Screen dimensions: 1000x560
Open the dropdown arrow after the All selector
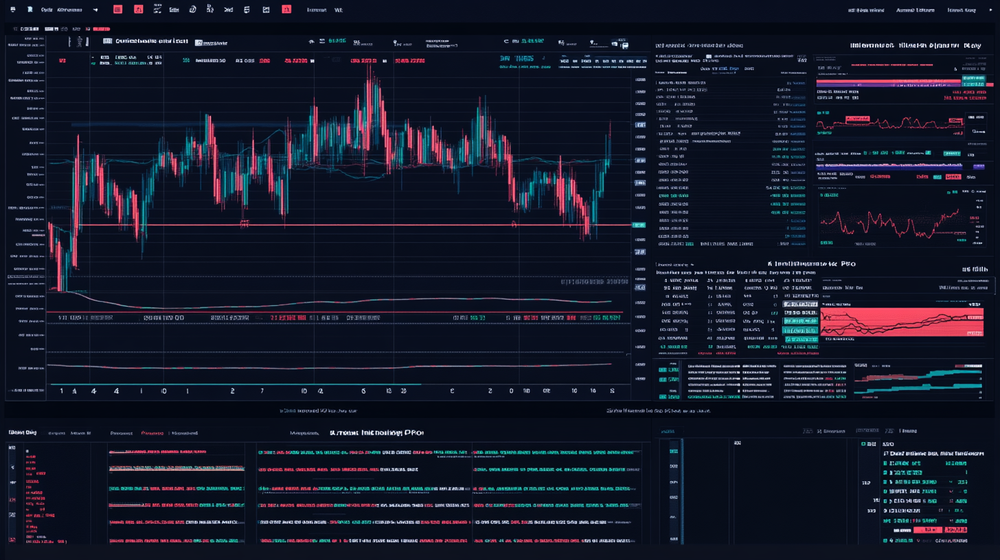(94, 9)
